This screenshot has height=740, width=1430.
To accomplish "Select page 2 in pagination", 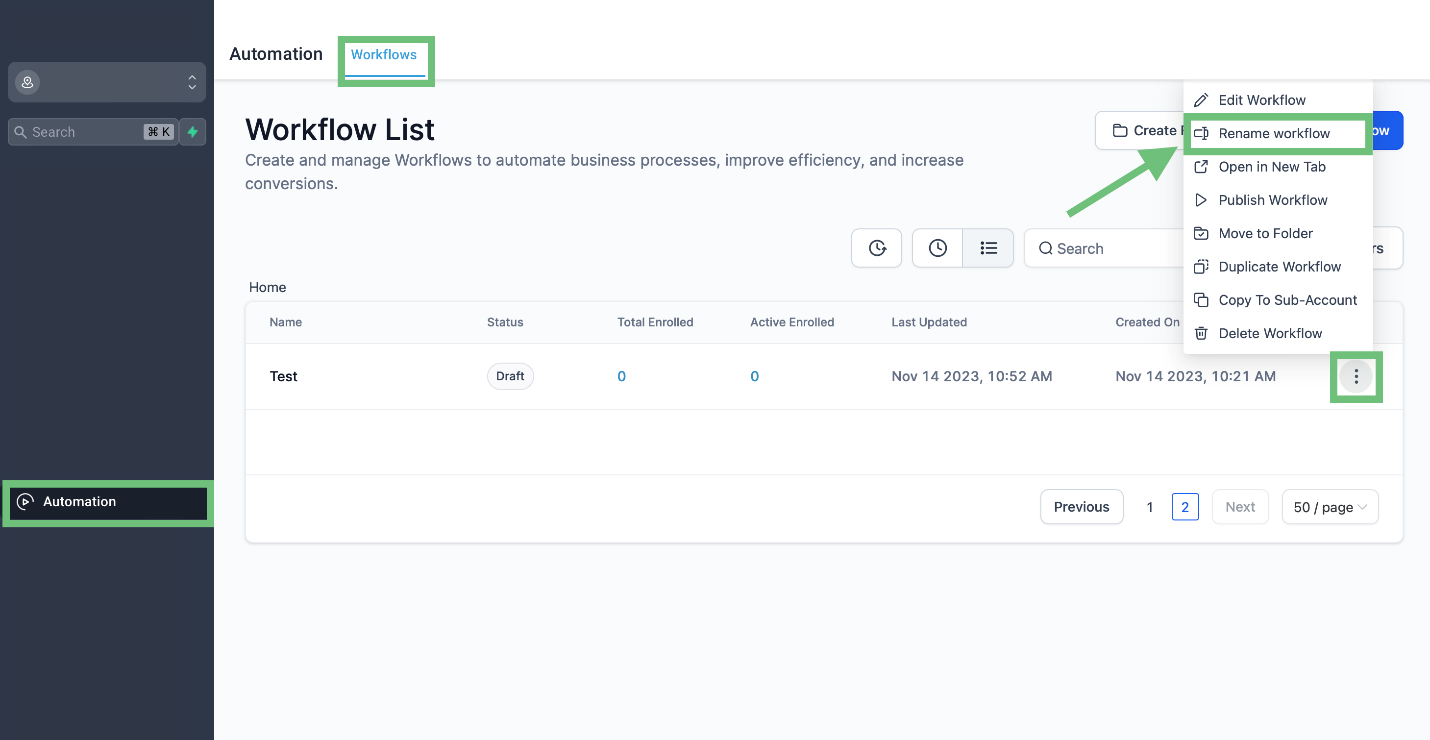I will click(1185, 507).
